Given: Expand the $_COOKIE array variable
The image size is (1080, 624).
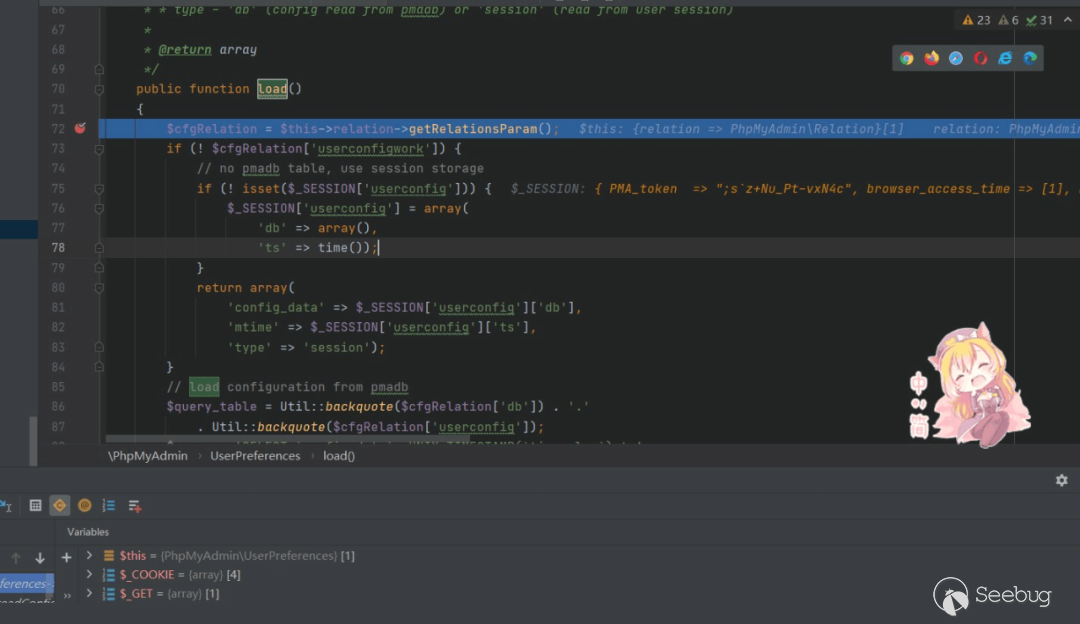Looking at the screenshot, I should coord(89,575).
